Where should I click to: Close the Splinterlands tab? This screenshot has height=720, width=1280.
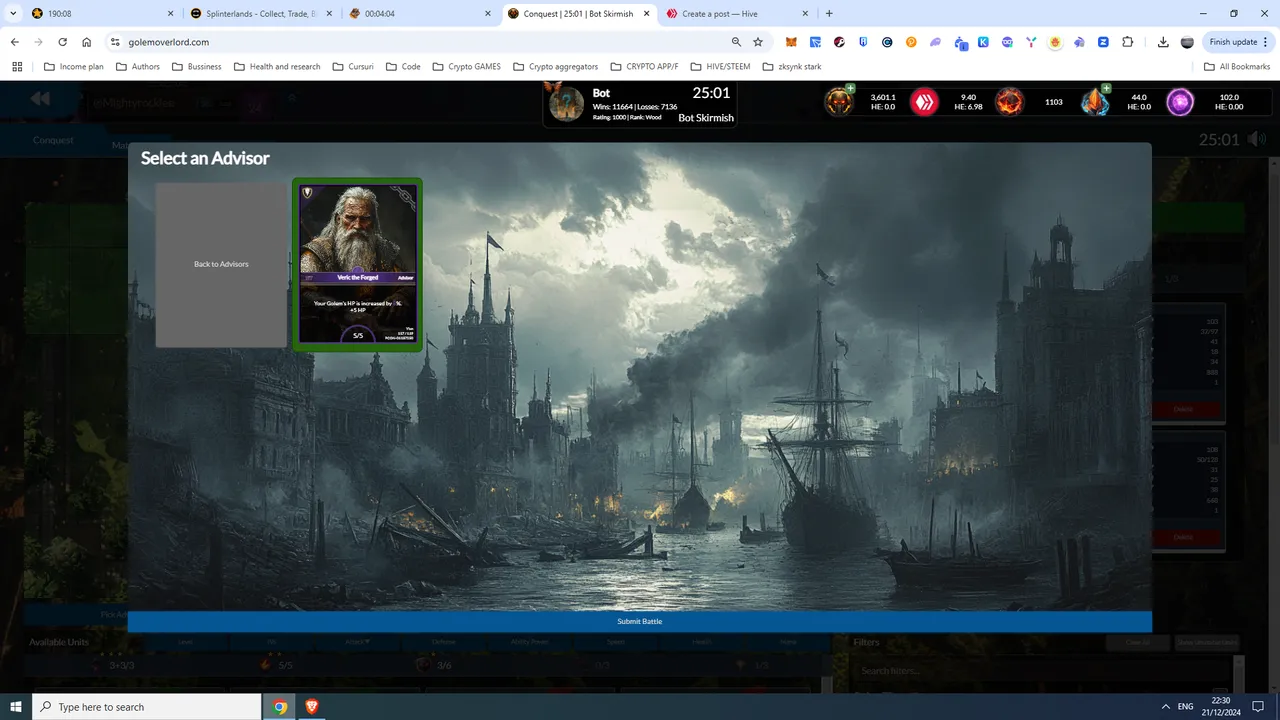[327, 14]
